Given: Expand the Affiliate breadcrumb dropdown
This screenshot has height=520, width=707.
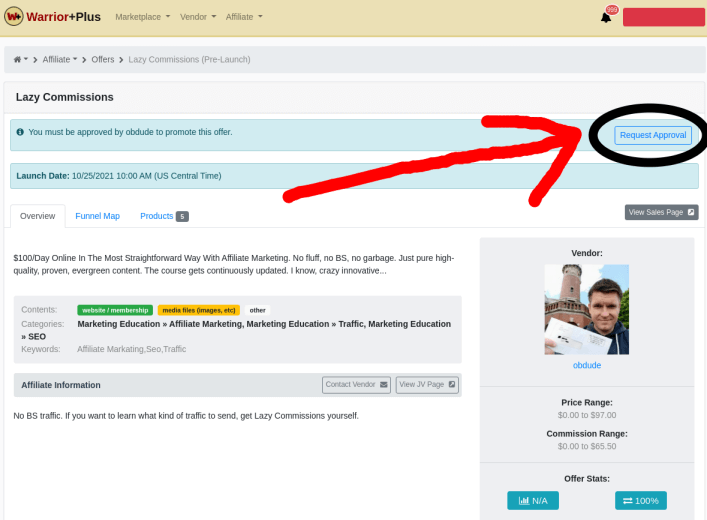Looking at the screenshot, I should click(x=60, y=60).
